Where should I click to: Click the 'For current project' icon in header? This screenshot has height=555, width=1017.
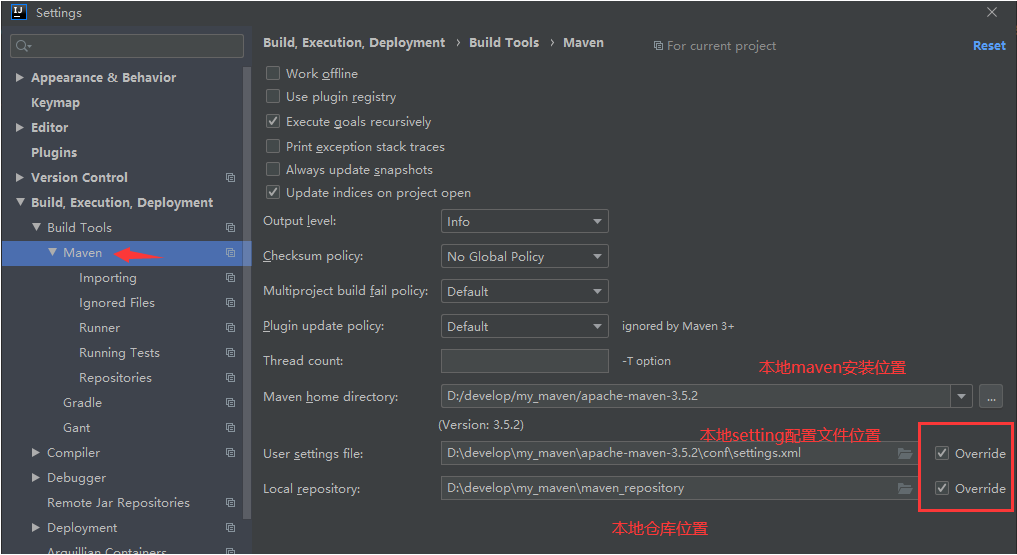click(x=658, y=46)
